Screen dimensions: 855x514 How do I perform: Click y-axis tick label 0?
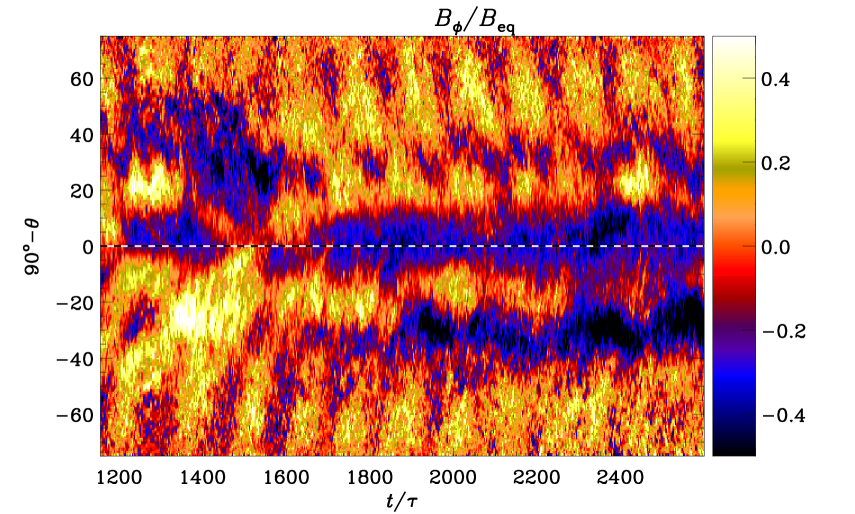pyautogui.click(x=88, y=247)
